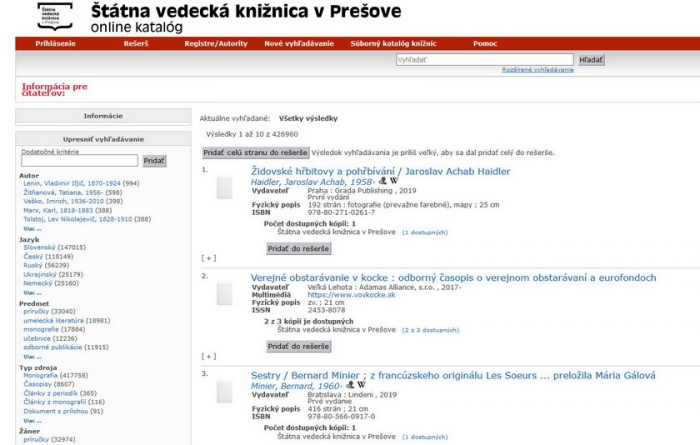700x445 pixels.
Task: Open author link Minier, Bernard, 1960-
Action: pyautogui.click(x=297, y=386)
